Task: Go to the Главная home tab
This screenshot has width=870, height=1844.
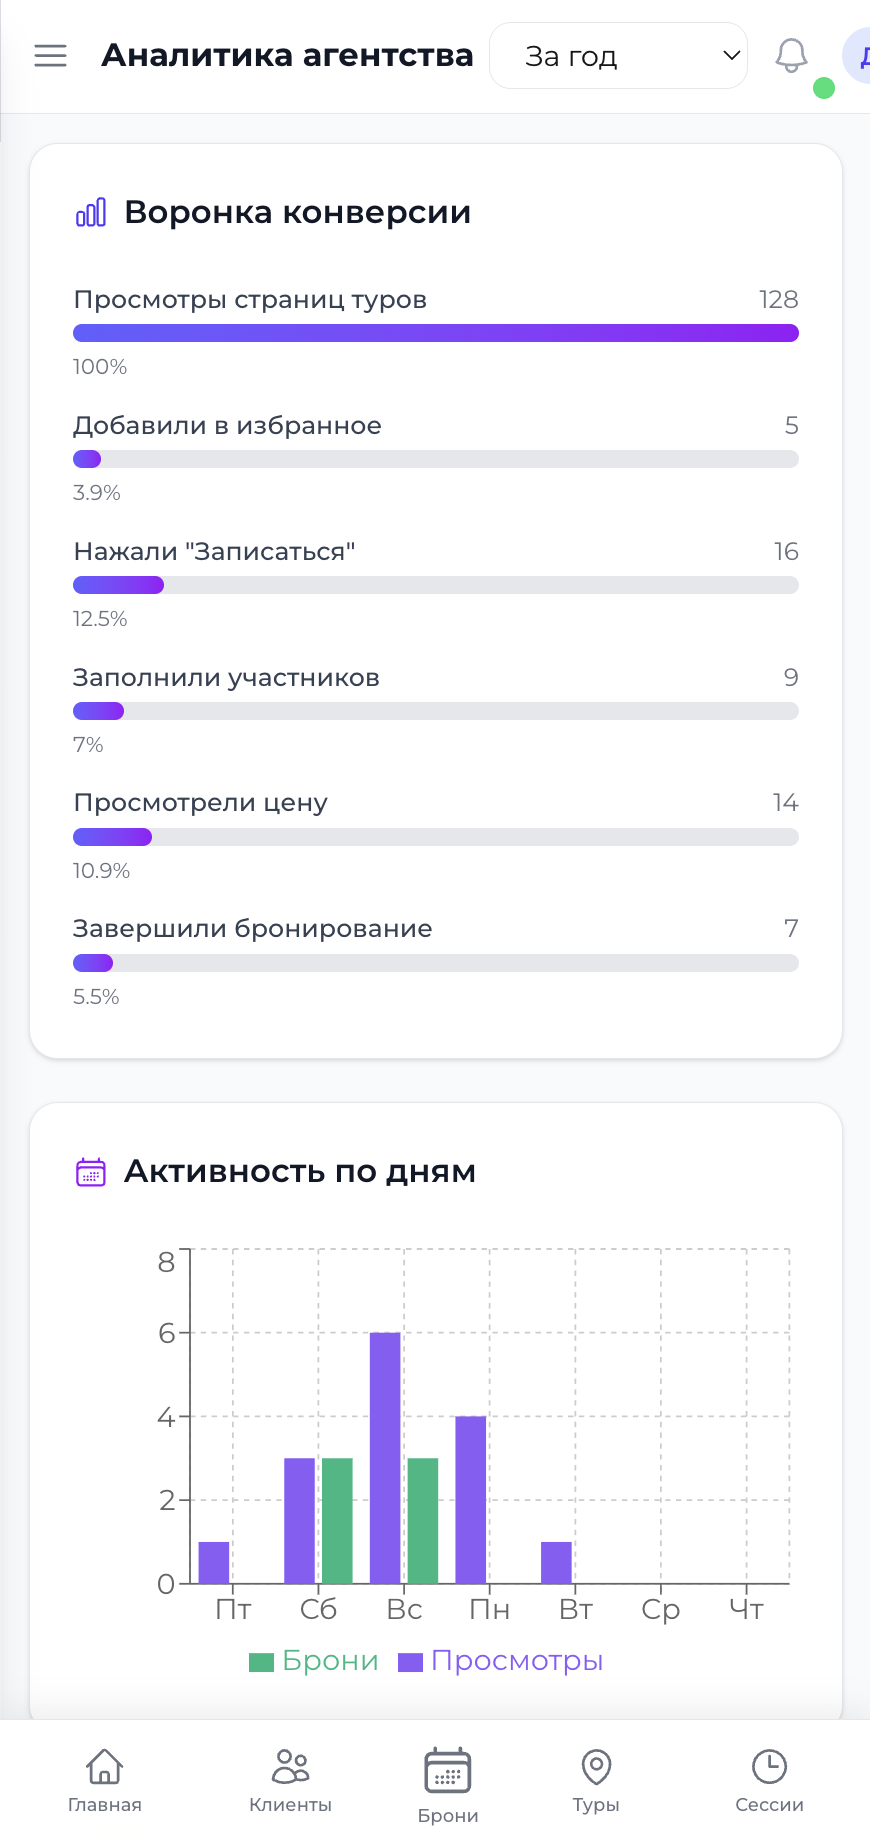Action: (x=105, y=1781)
